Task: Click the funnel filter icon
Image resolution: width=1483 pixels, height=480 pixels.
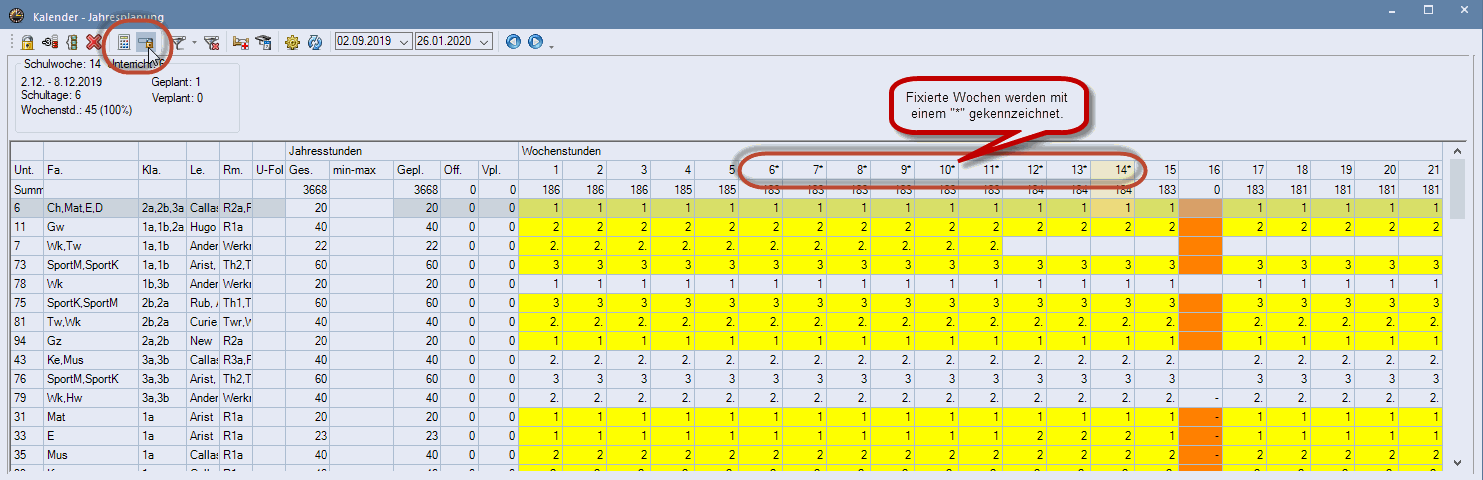Action: [x=177, y=42]
